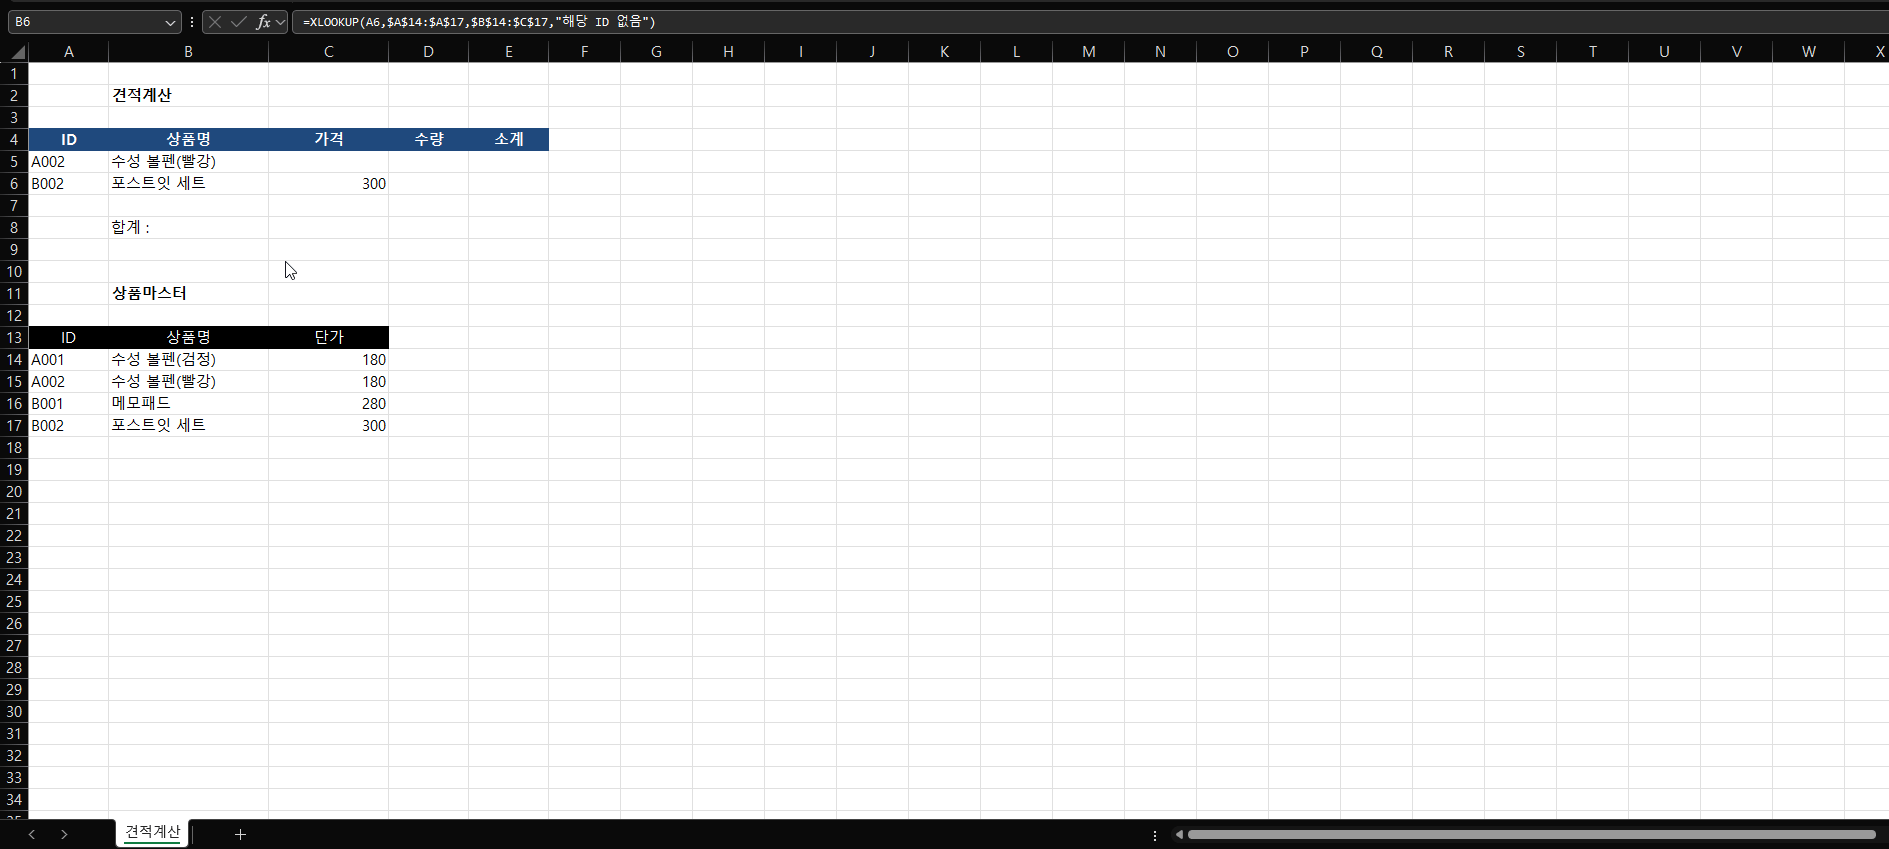The height and width of the screenshot is (849, 1889).
Task: Click the Select All corner triangle
Action: 18,52
